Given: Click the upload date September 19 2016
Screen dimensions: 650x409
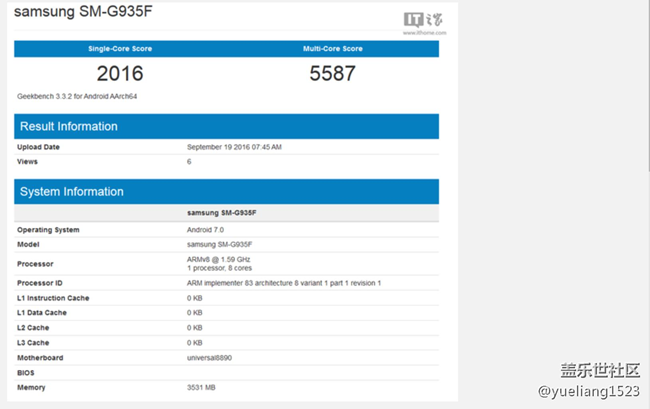Looking at the screenshot, I should [234, 147].
